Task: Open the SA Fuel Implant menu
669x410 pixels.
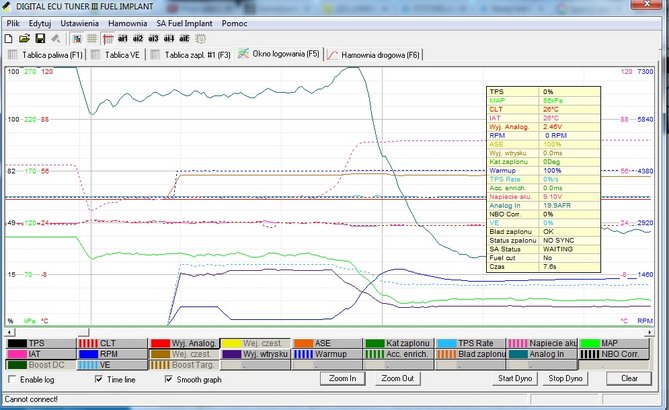Action: (x=184, y=23)
